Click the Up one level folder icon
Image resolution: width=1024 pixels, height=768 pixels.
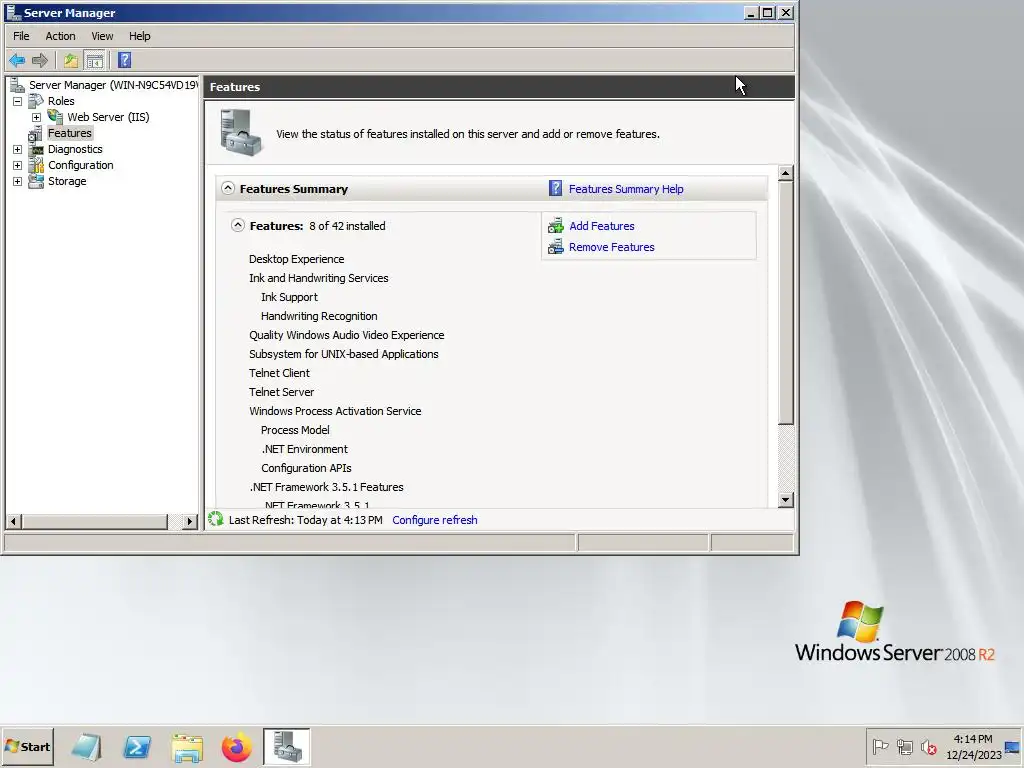click(x=71, y=61)
